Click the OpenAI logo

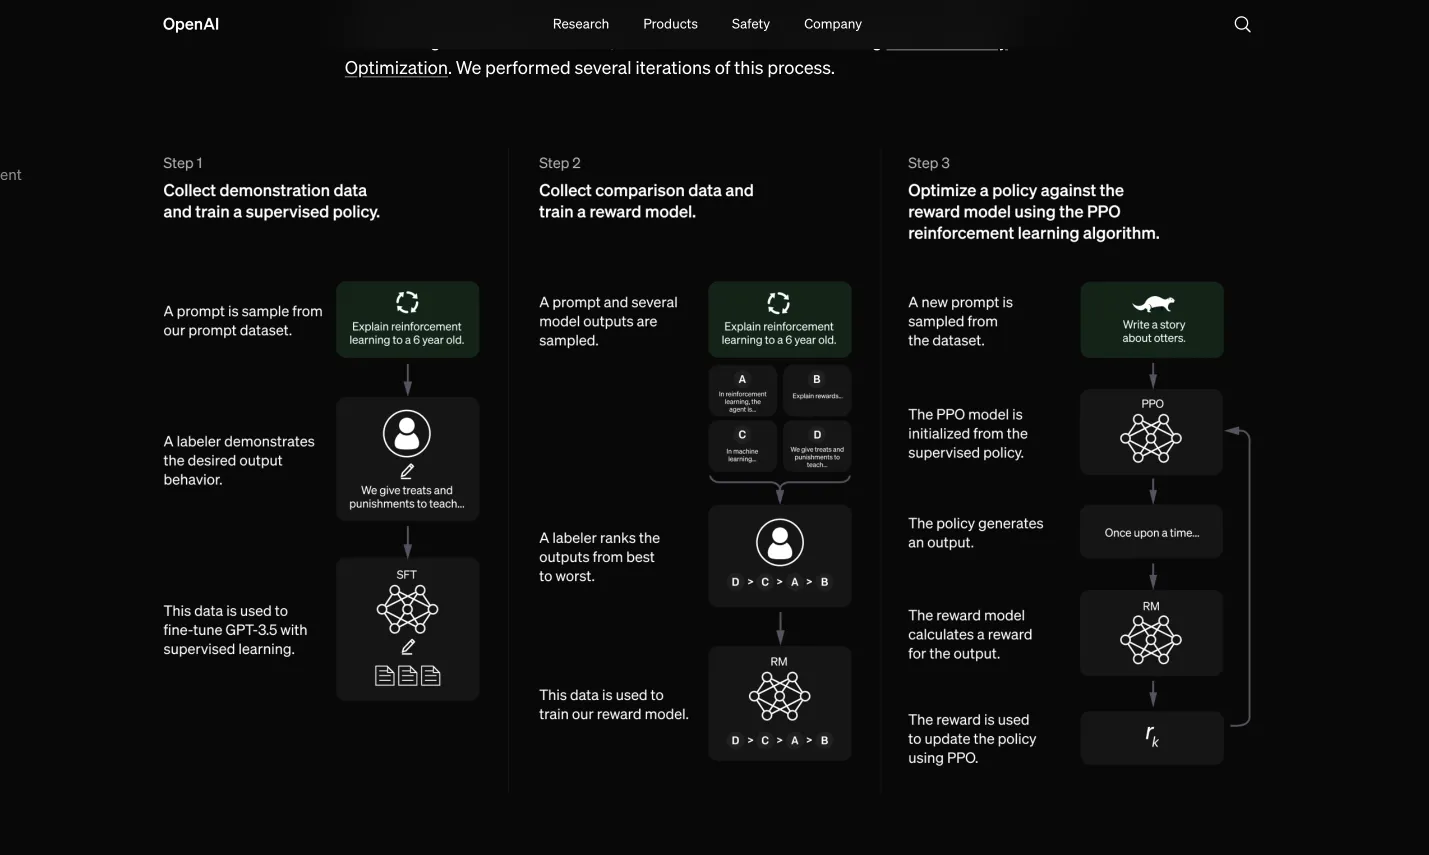[191, 24]
